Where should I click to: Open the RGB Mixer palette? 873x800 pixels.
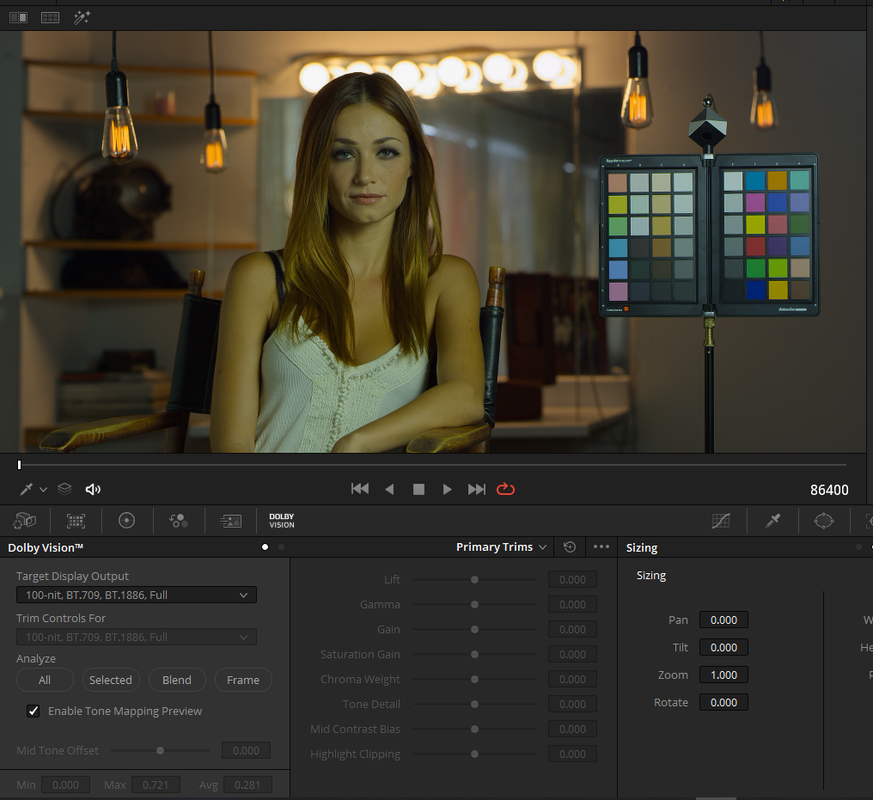(178, 521)
